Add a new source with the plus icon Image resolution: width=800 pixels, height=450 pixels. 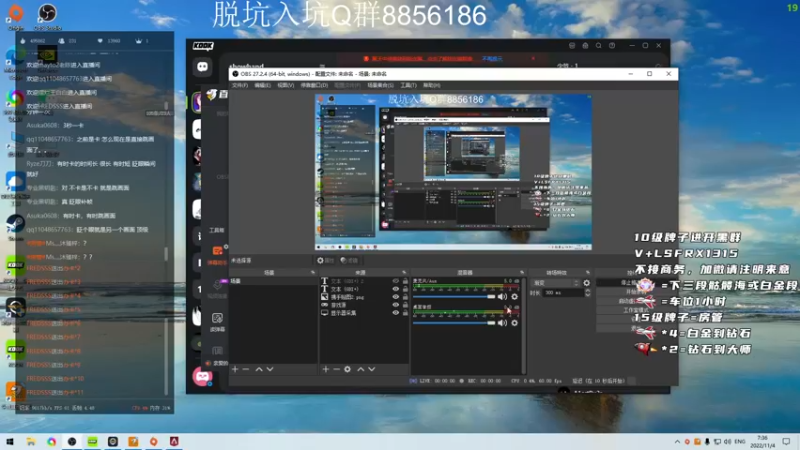point(326,369)
